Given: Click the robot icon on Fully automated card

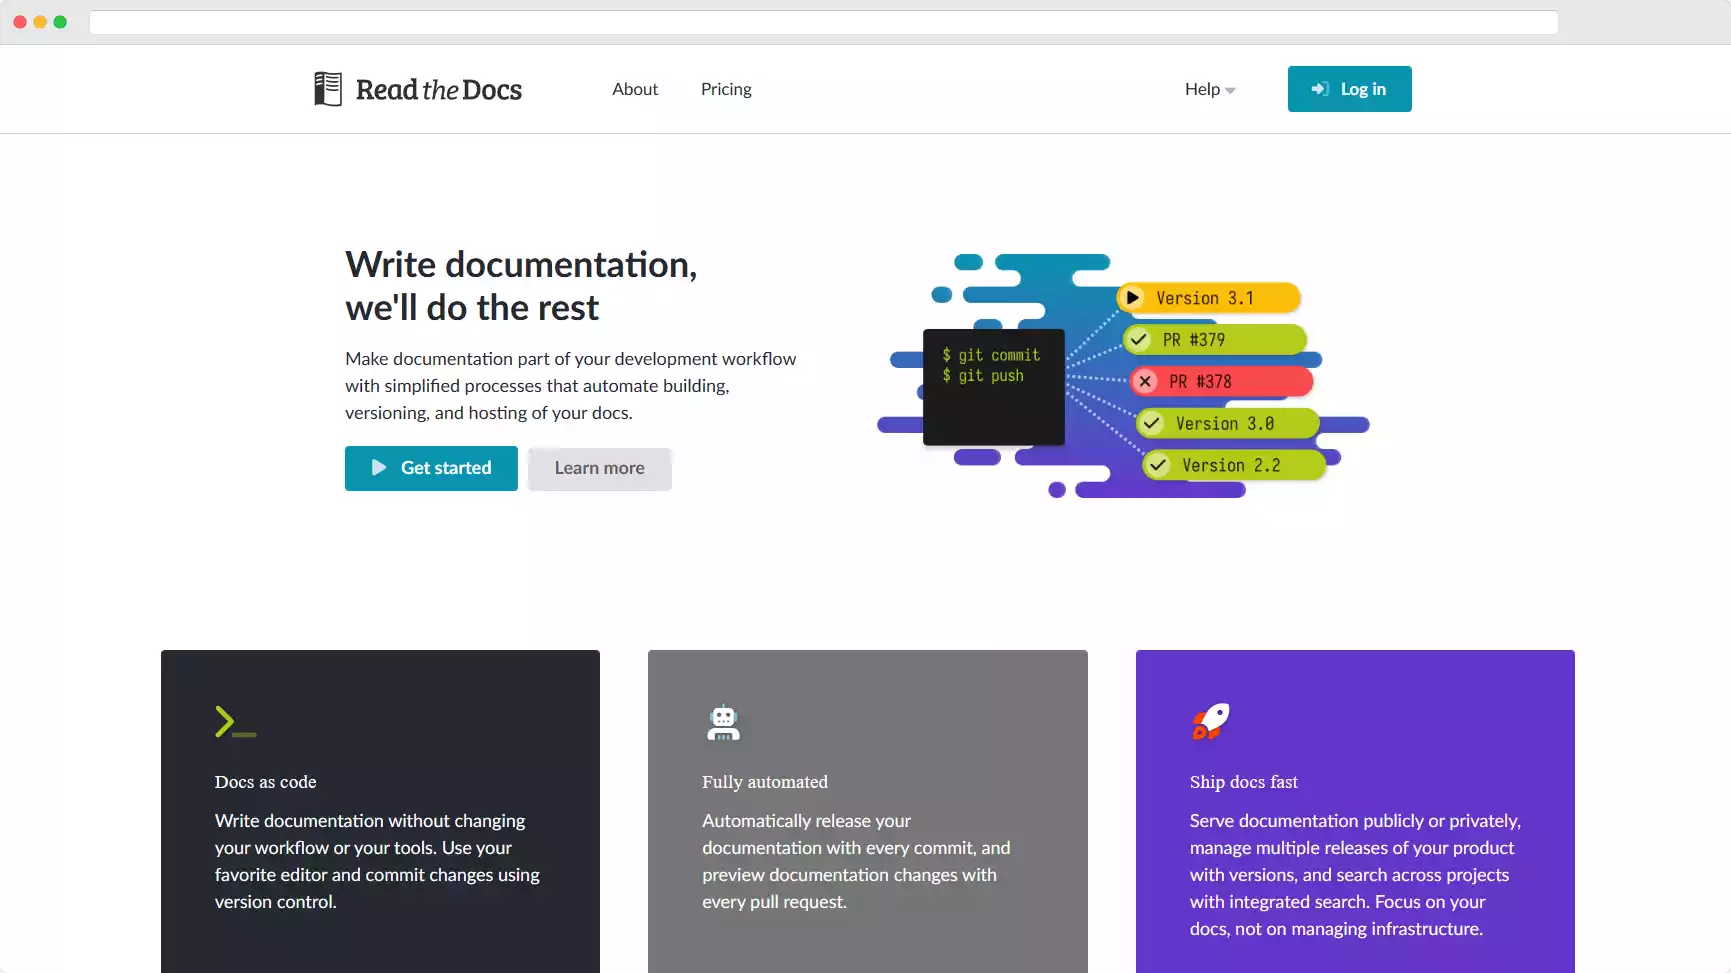Looking at the screenshot, I should click(x=722, y=722).
